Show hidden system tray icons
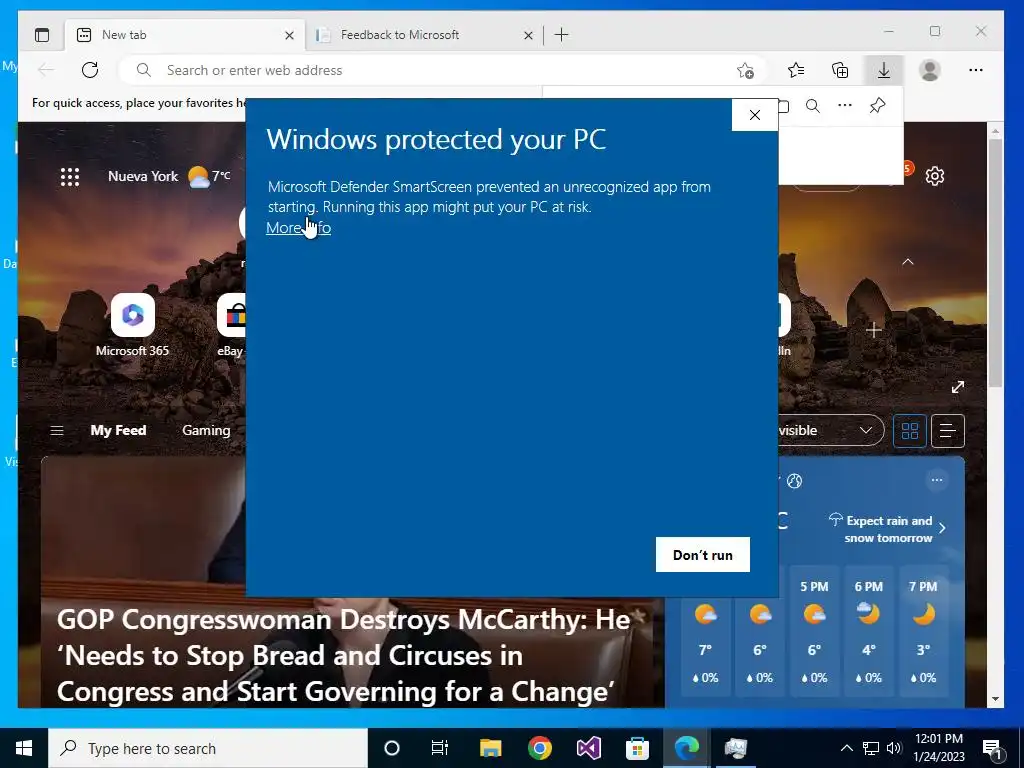The image size is (1024, 768). 846,748
